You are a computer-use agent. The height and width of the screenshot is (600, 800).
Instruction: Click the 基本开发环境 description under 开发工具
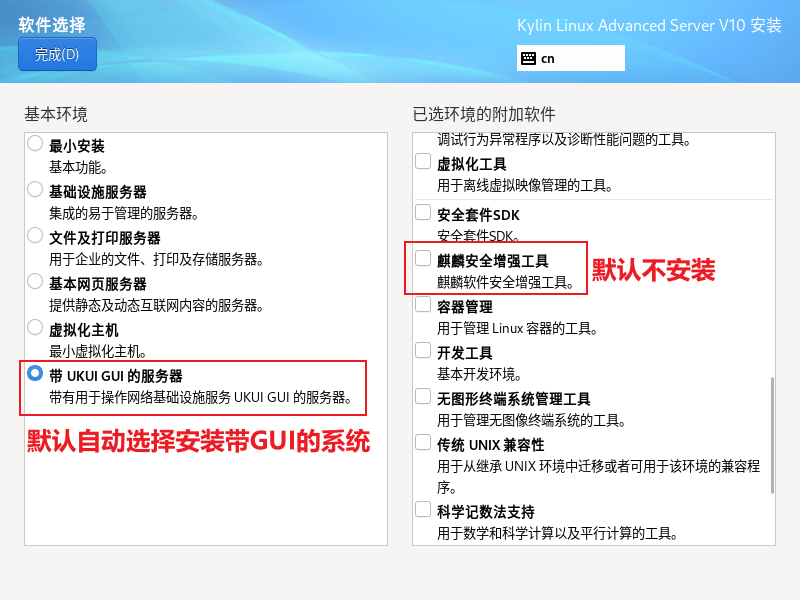pos(478,374)
